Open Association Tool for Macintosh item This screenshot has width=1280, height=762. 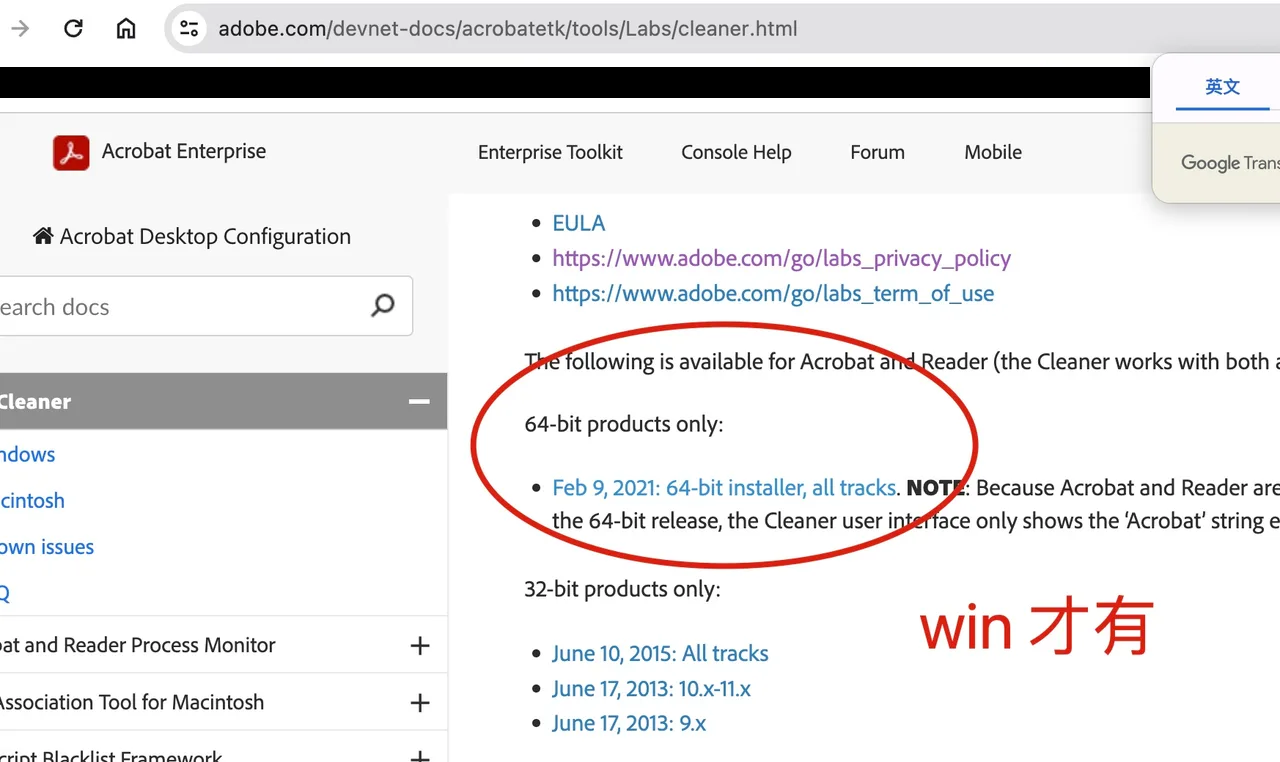(131, 703)
